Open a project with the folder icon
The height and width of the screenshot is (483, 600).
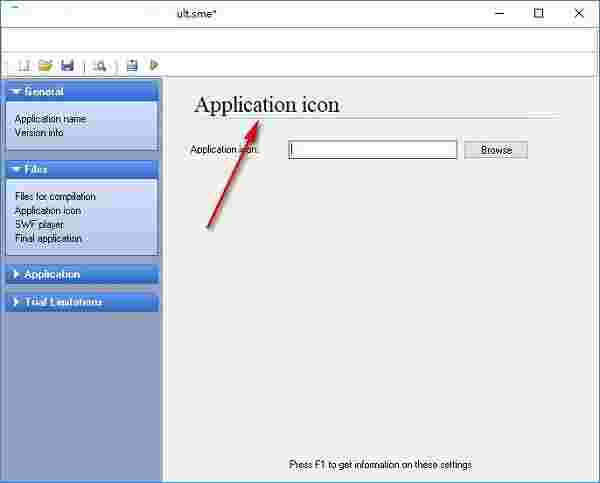[45, 66]
